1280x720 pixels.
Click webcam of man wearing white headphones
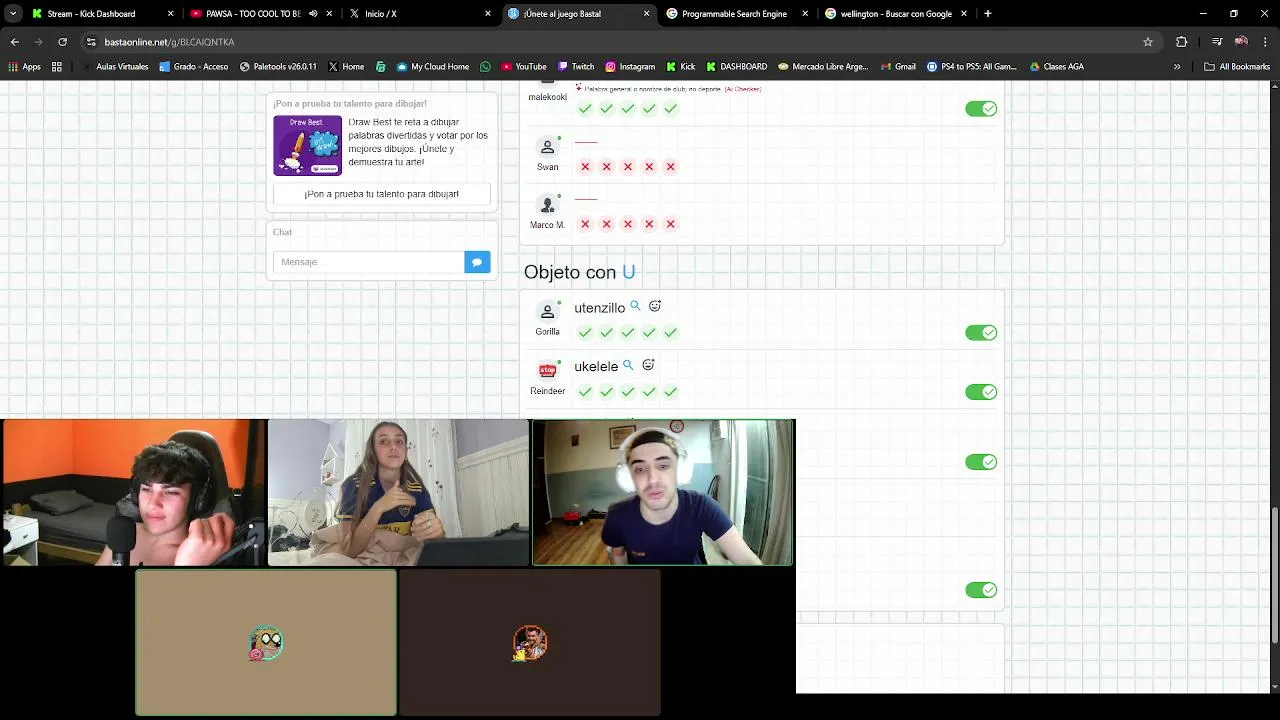(662, 492)
